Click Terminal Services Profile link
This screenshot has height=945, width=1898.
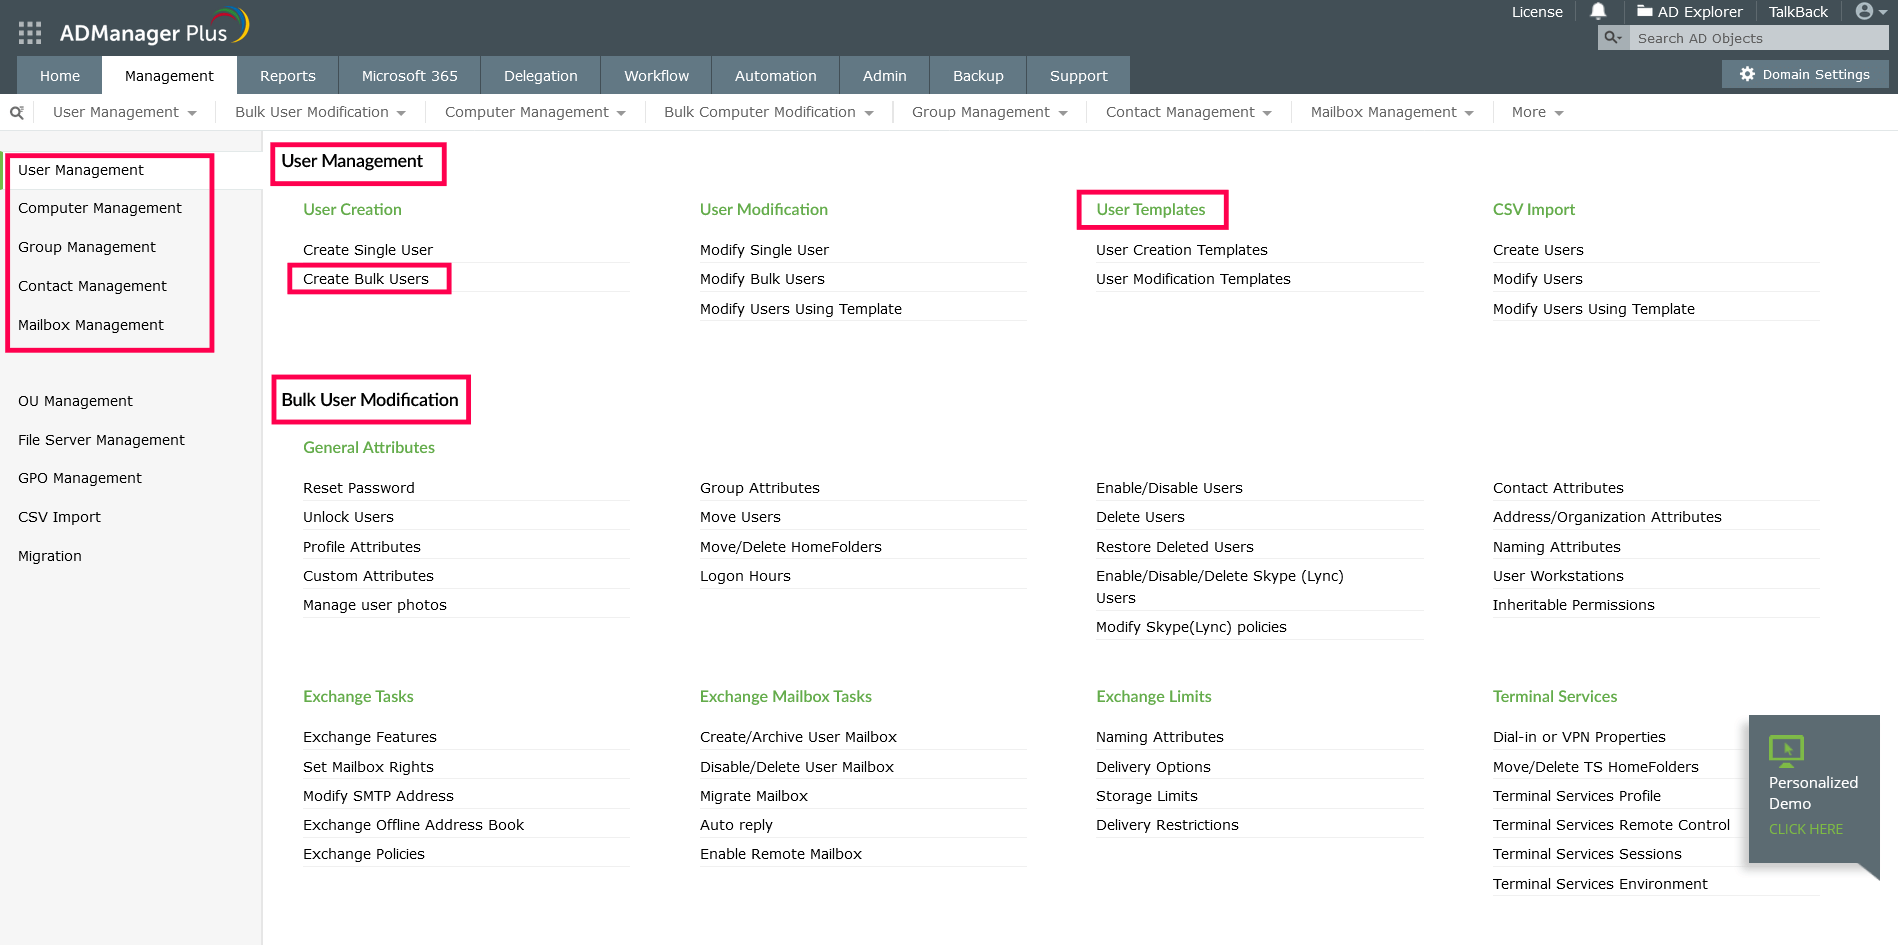tap(1576, 796)
